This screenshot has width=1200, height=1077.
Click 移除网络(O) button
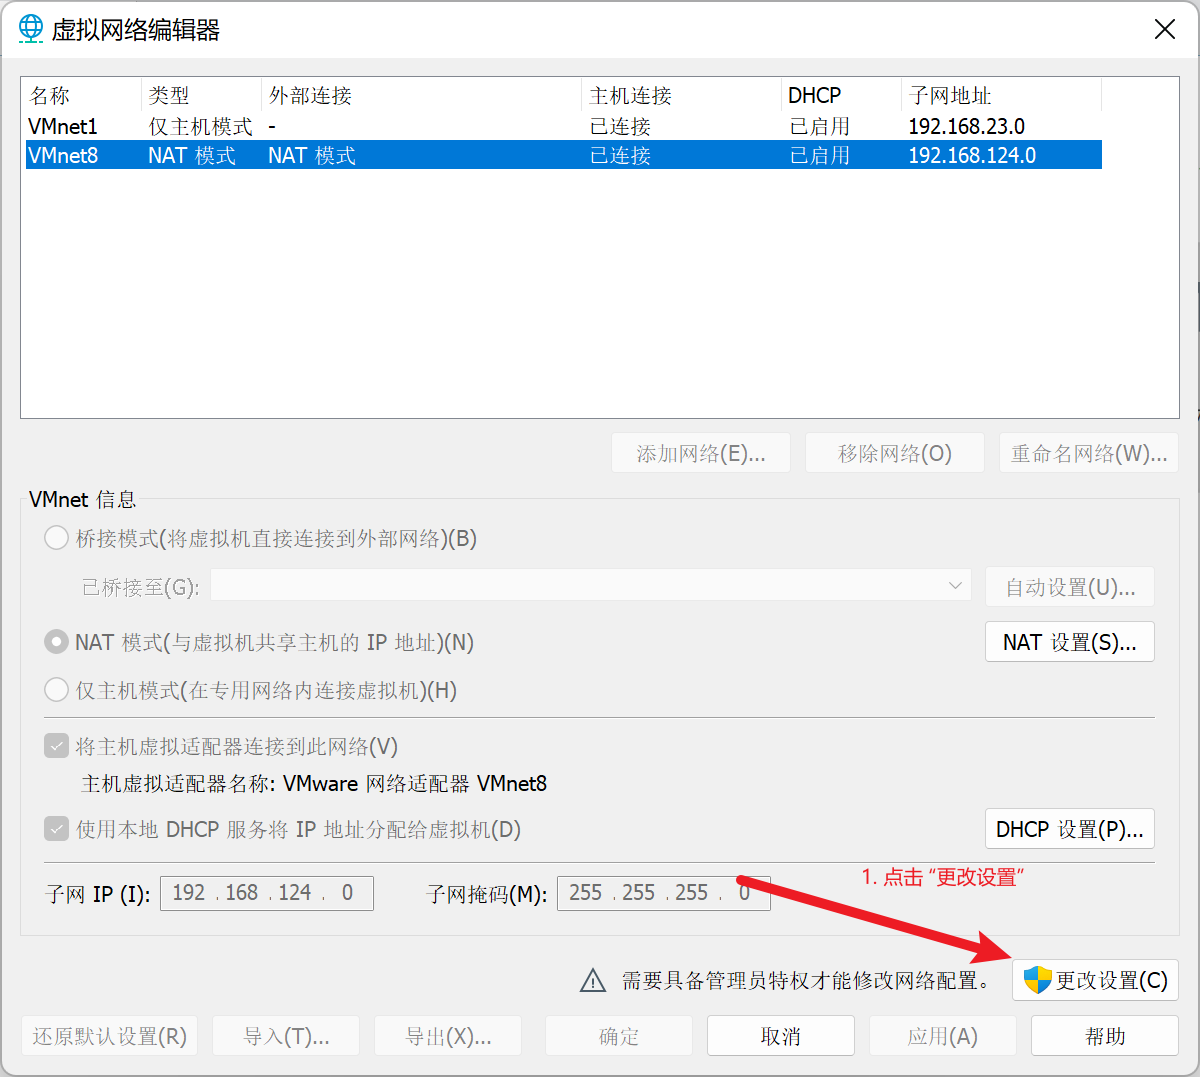pyautogui.click(x=895, y=453)
